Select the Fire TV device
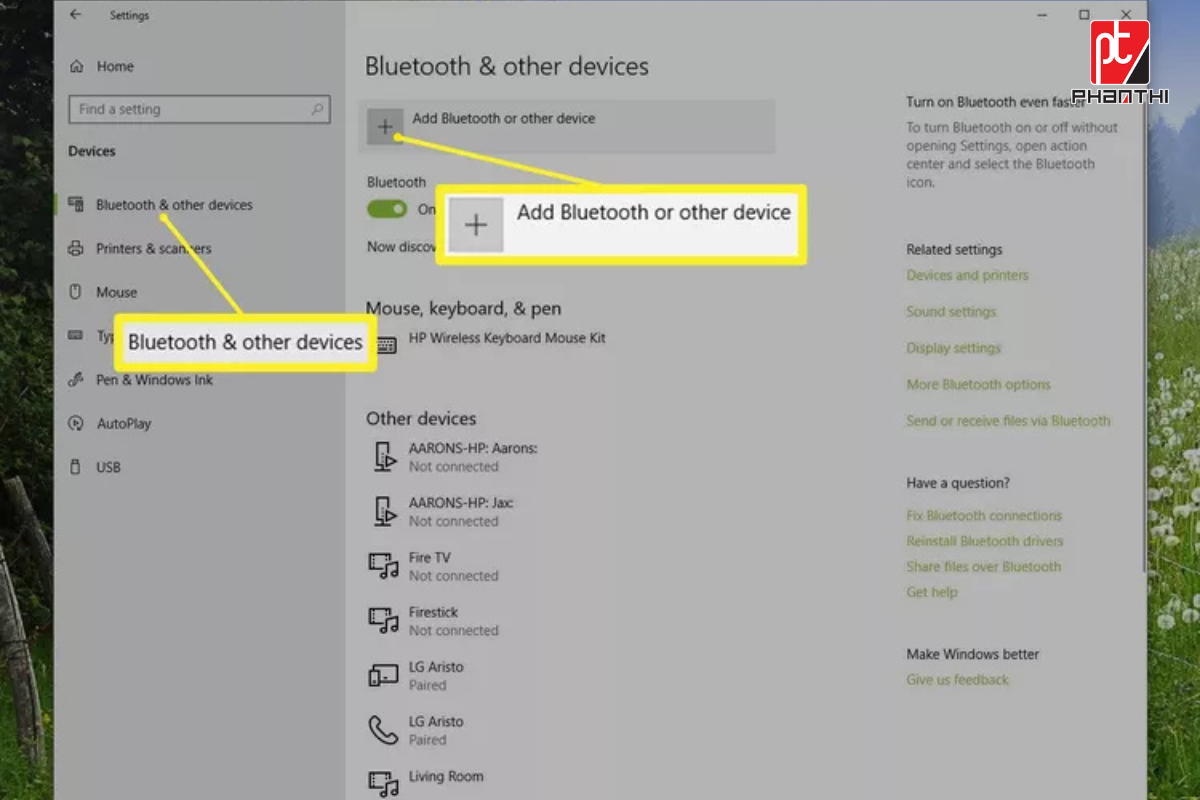 (430, 558)
